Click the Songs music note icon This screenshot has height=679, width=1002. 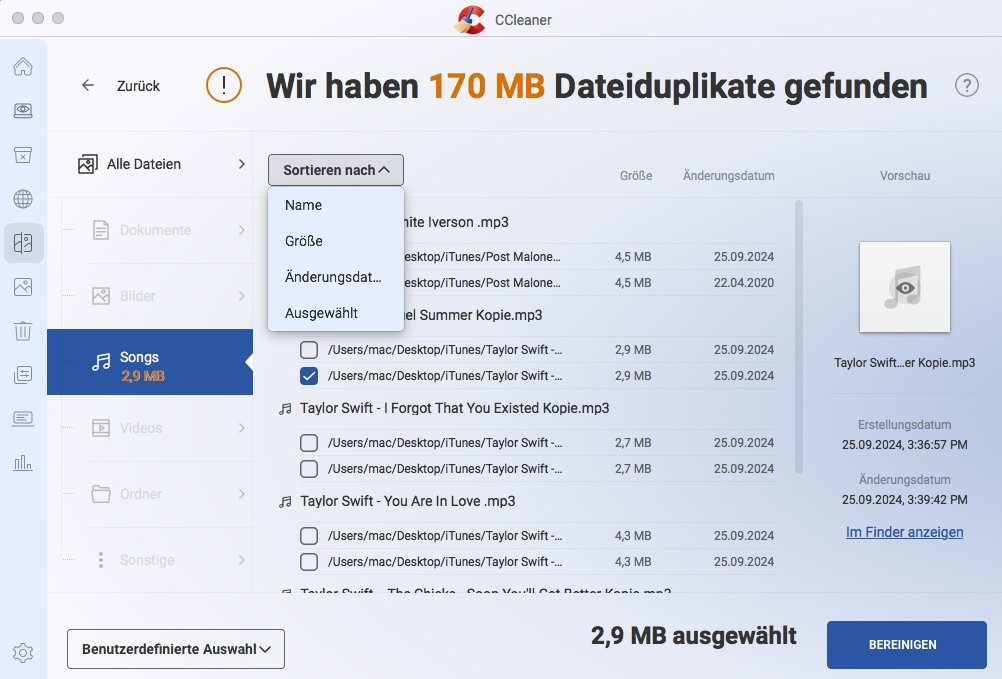[101, 363]
